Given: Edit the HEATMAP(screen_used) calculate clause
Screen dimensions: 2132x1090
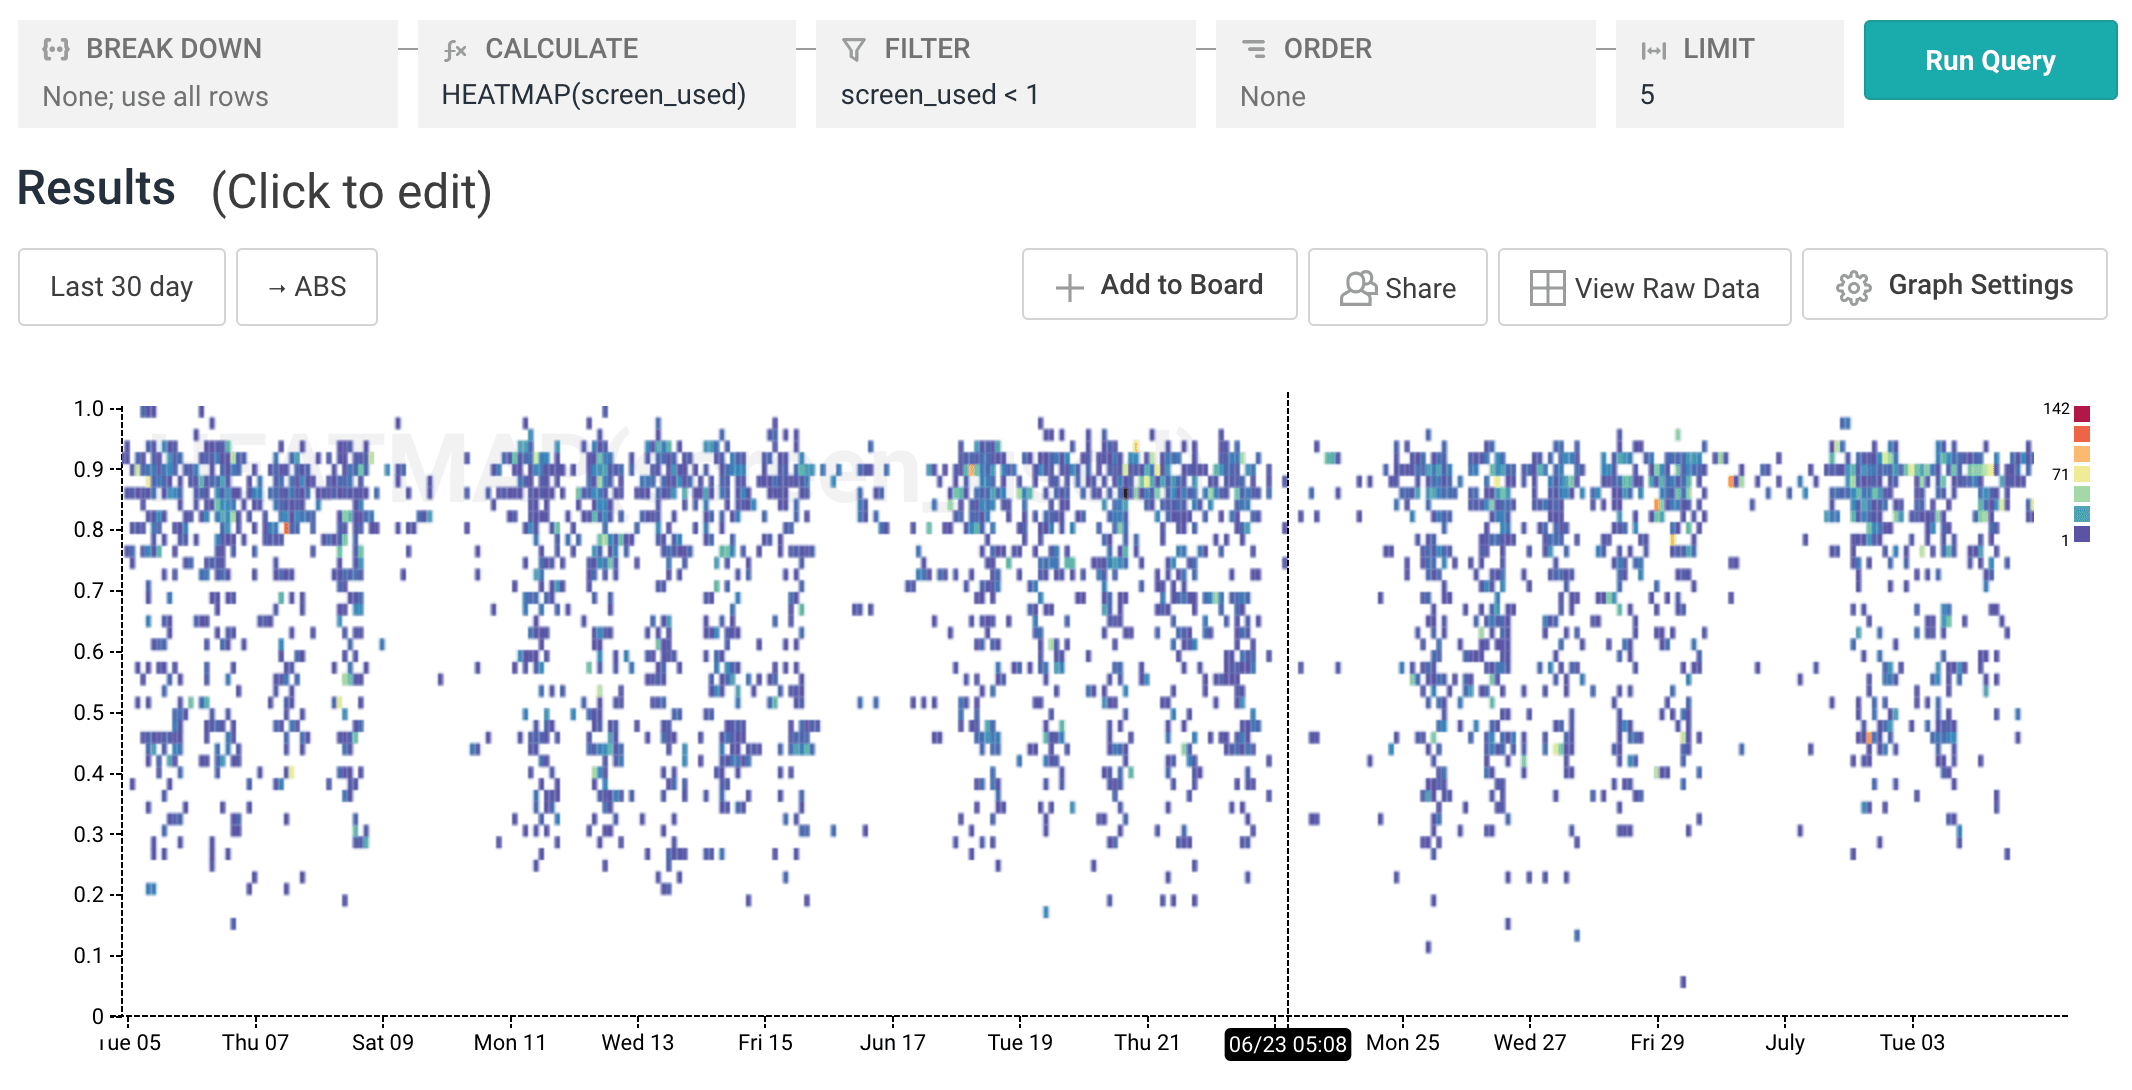Looking at the screenshot, I should [x=593, y=95].
